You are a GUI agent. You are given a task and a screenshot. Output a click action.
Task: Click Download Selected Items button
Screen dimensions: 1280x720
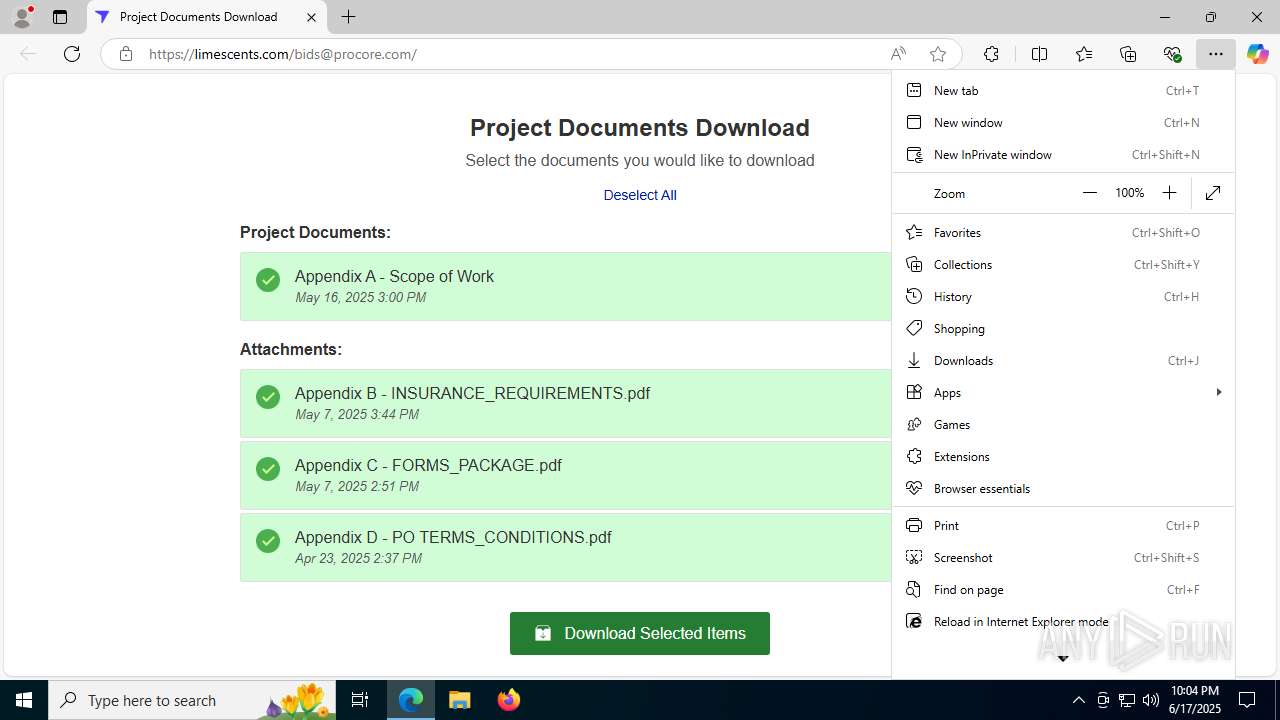[x=640, y=633]
